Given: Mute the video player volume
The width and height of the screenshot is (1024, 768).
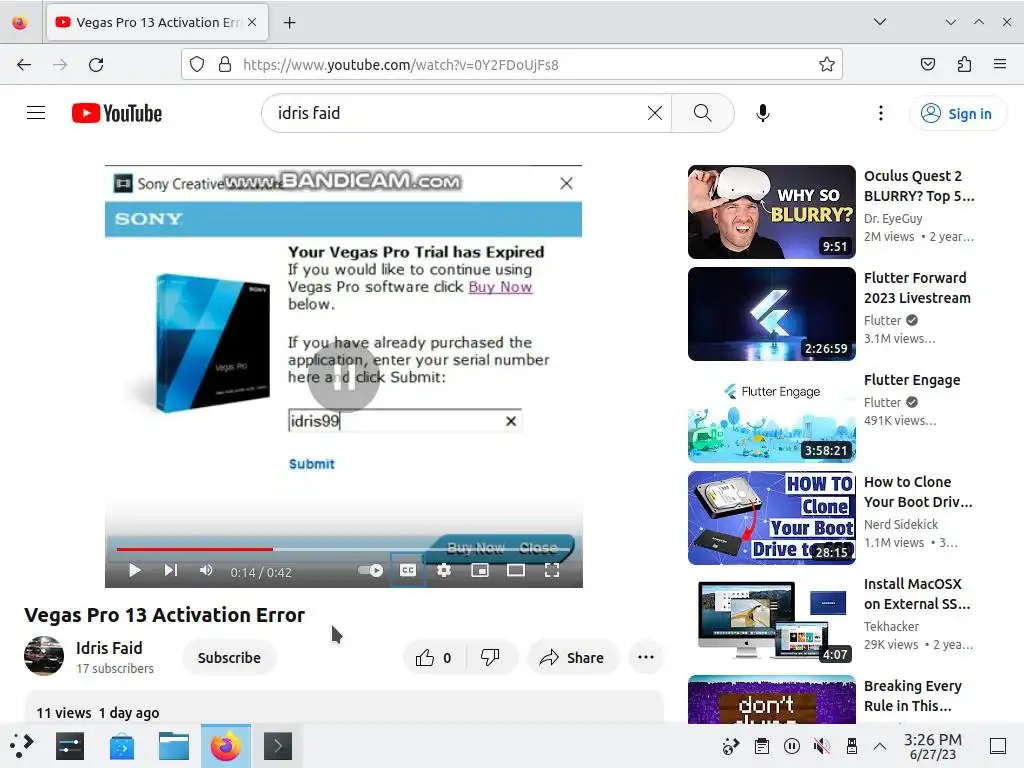Looking at the screenshot, I should tap(206, 571).
